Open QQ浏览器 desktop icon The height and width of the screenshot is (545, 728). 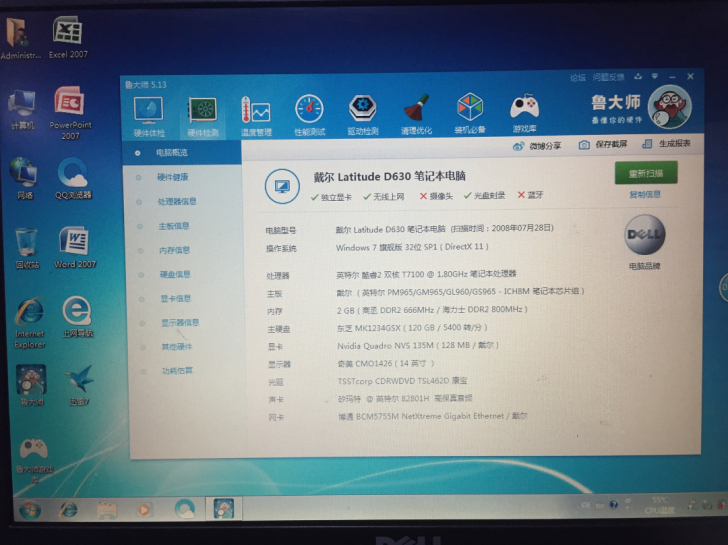[x=73, y=179]
